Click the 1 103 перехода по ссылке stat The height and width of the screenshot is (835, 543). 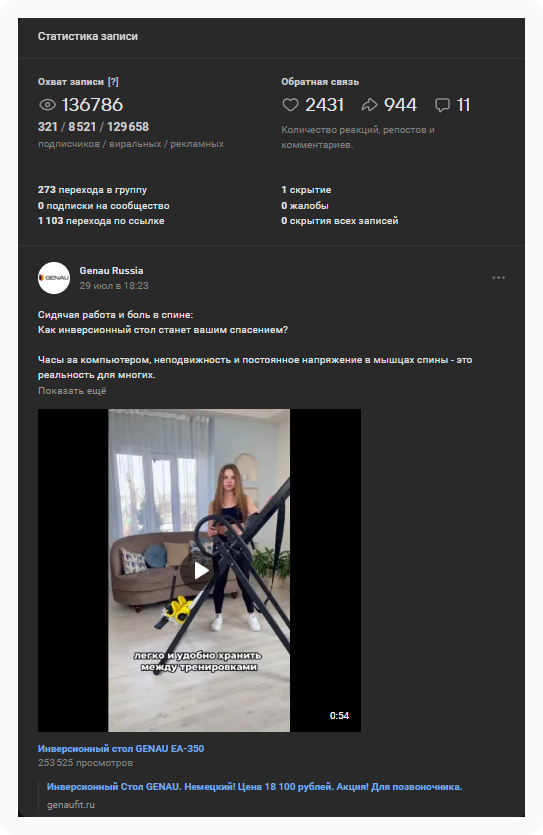[101, 220]
